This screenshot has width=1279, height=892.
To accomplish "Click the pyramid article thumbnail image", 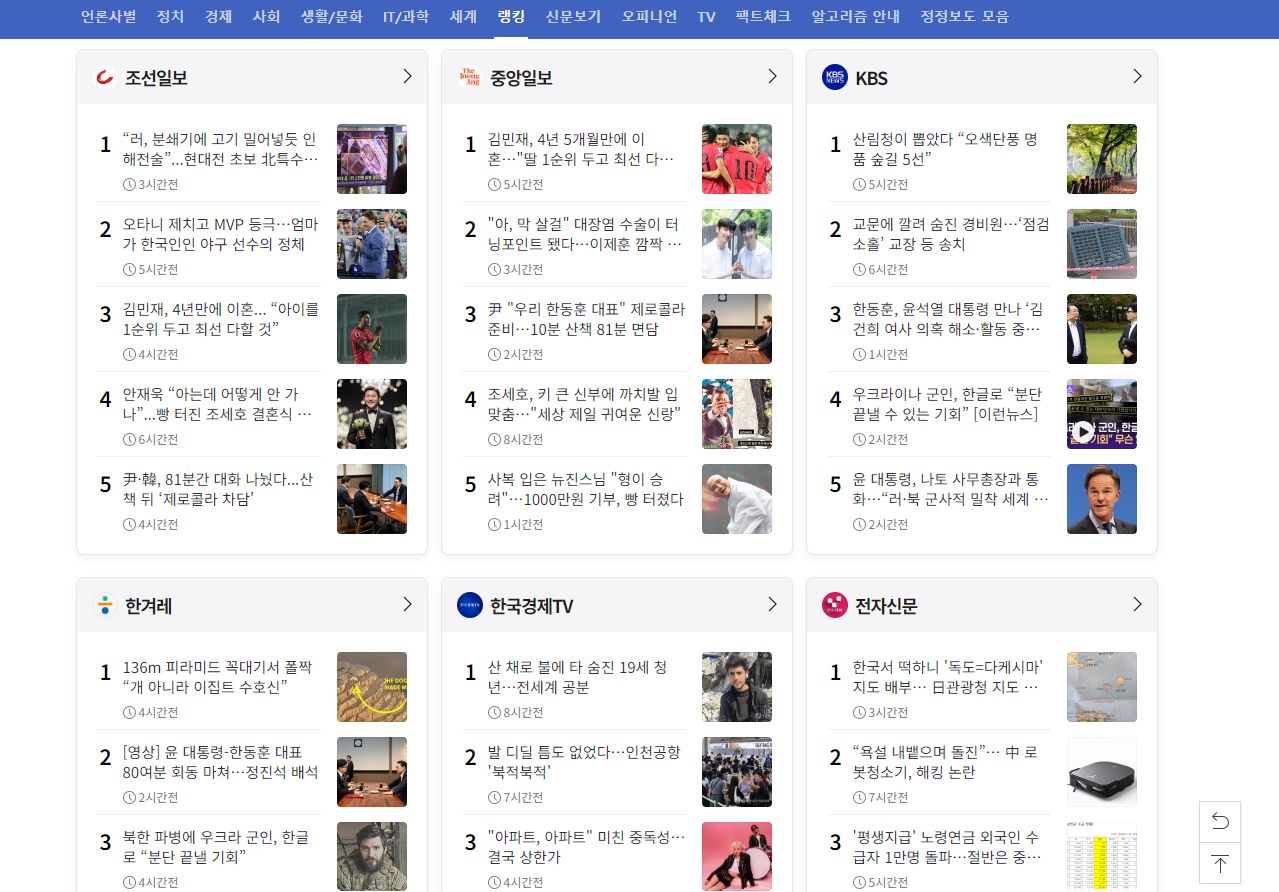I will pos(371,687).
